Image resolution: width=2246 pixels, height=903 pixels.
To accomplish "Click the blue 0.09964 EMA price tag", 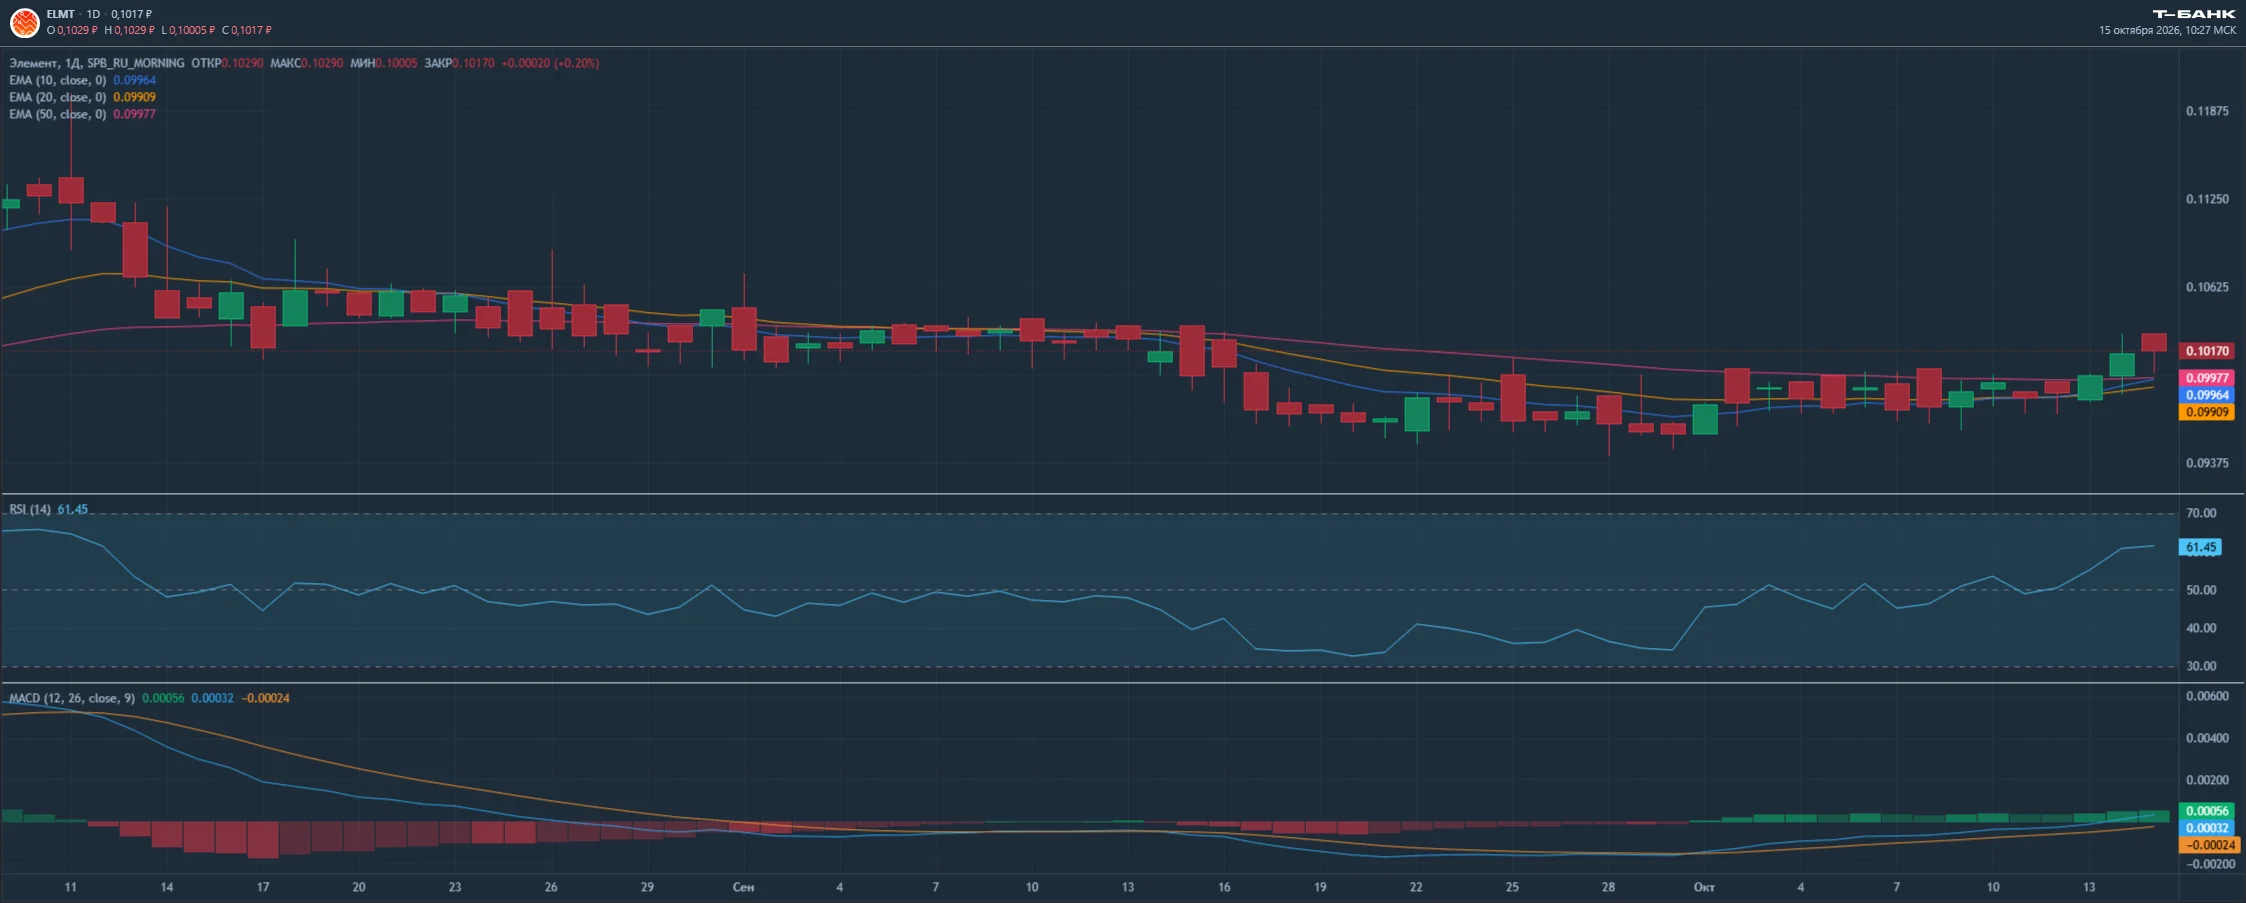I will pos(2207,395).
